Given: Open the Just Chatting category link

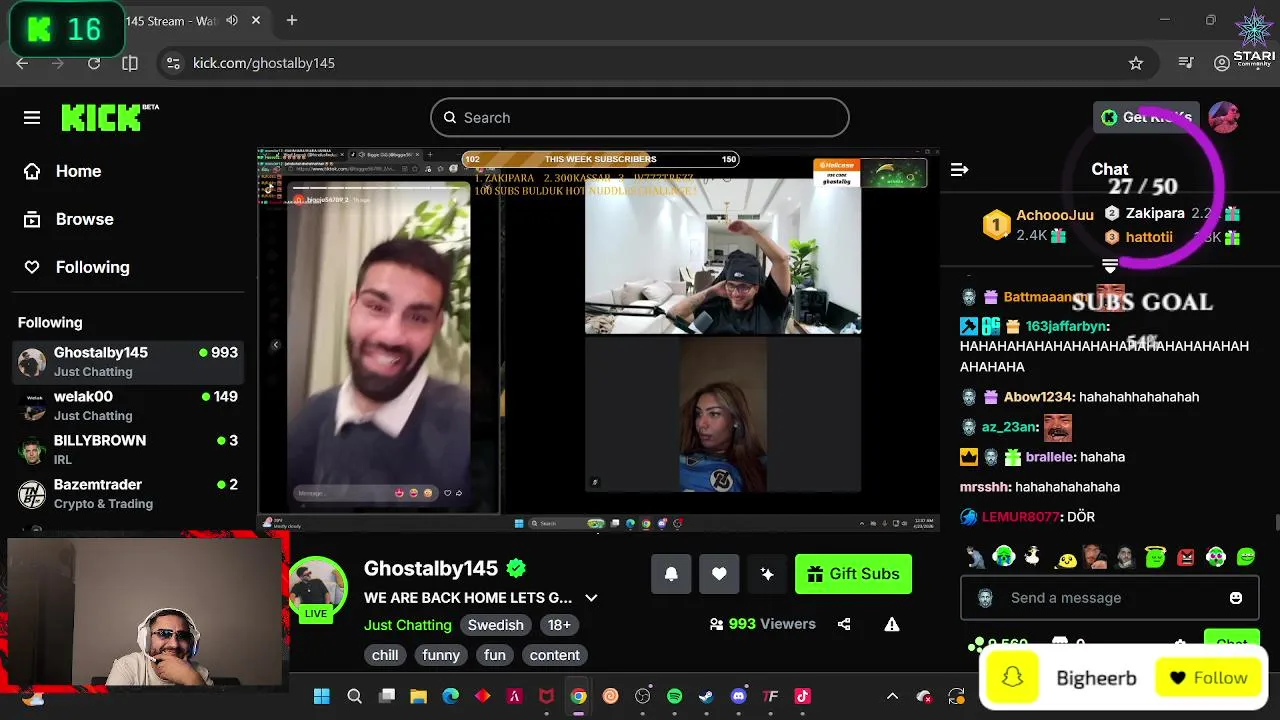Looking at the screenshot, I should point(408,625).
